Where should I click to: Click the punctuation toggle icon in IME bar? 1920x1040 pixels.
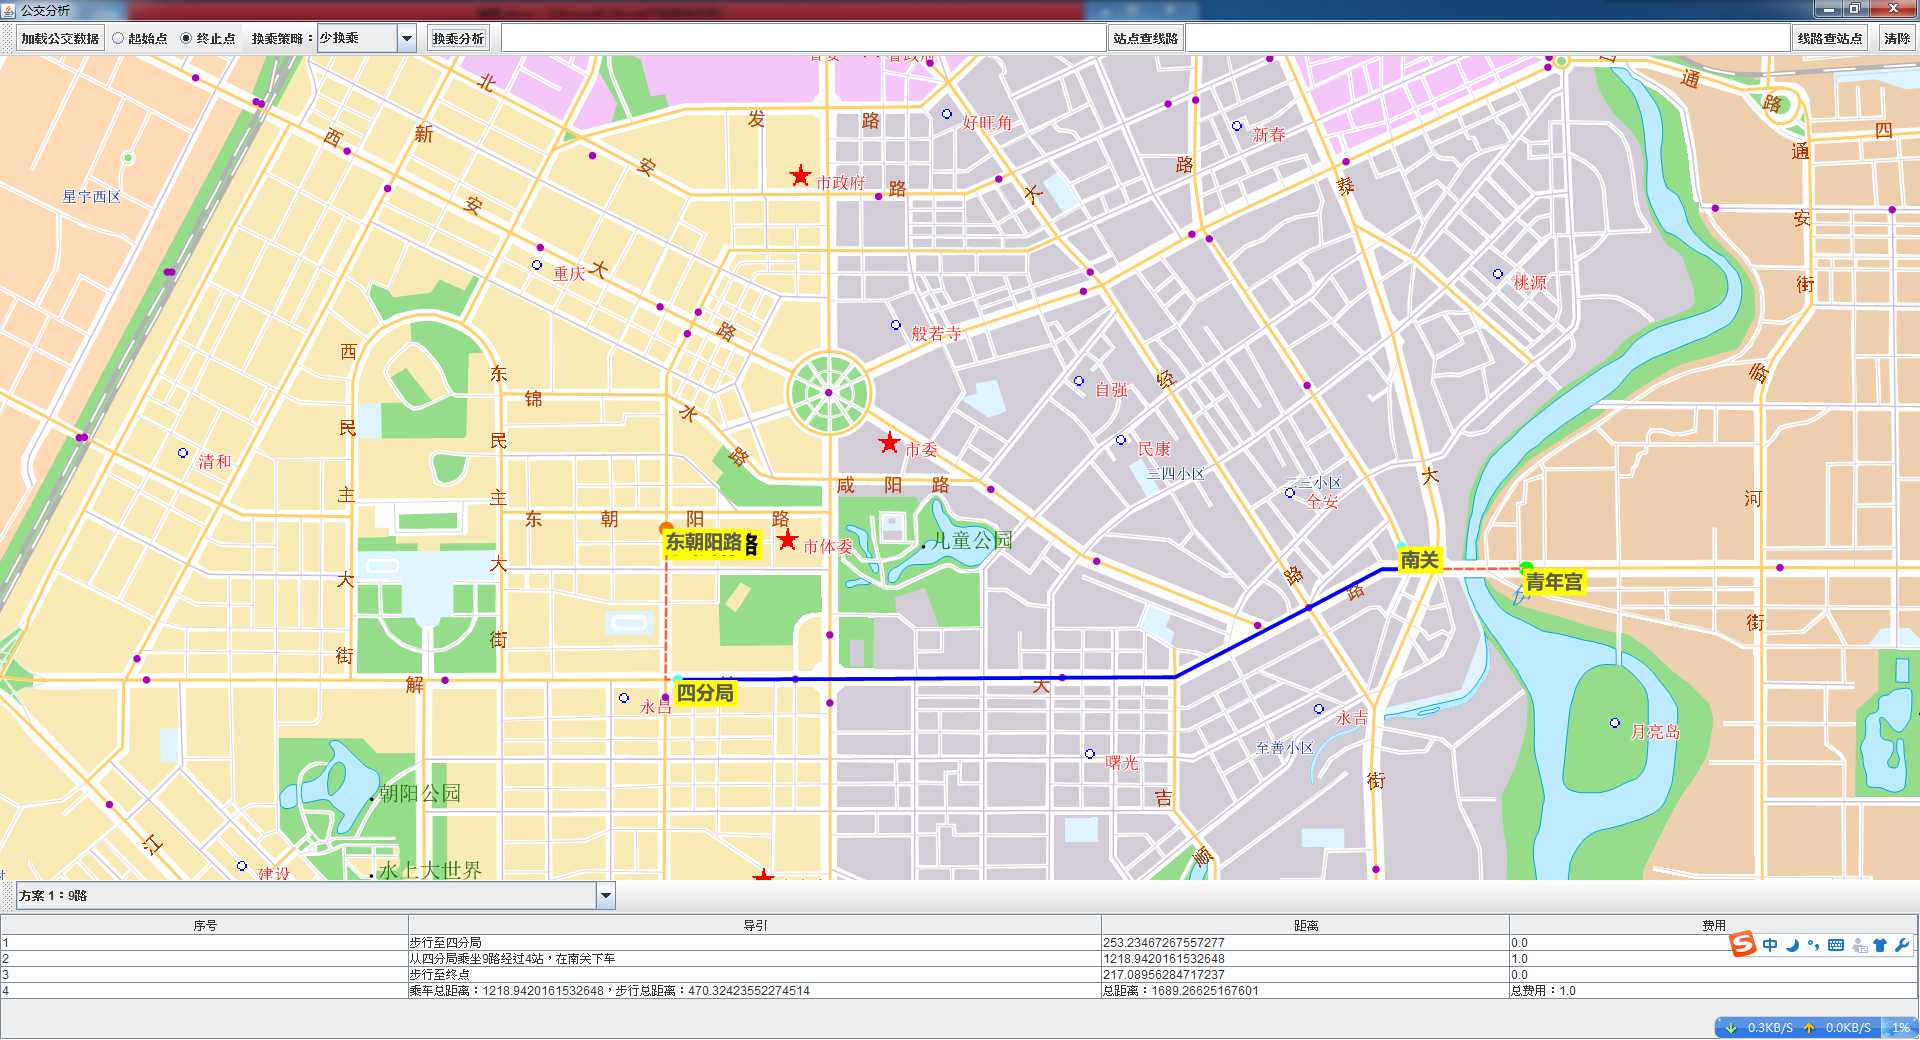coord(1814,945)
